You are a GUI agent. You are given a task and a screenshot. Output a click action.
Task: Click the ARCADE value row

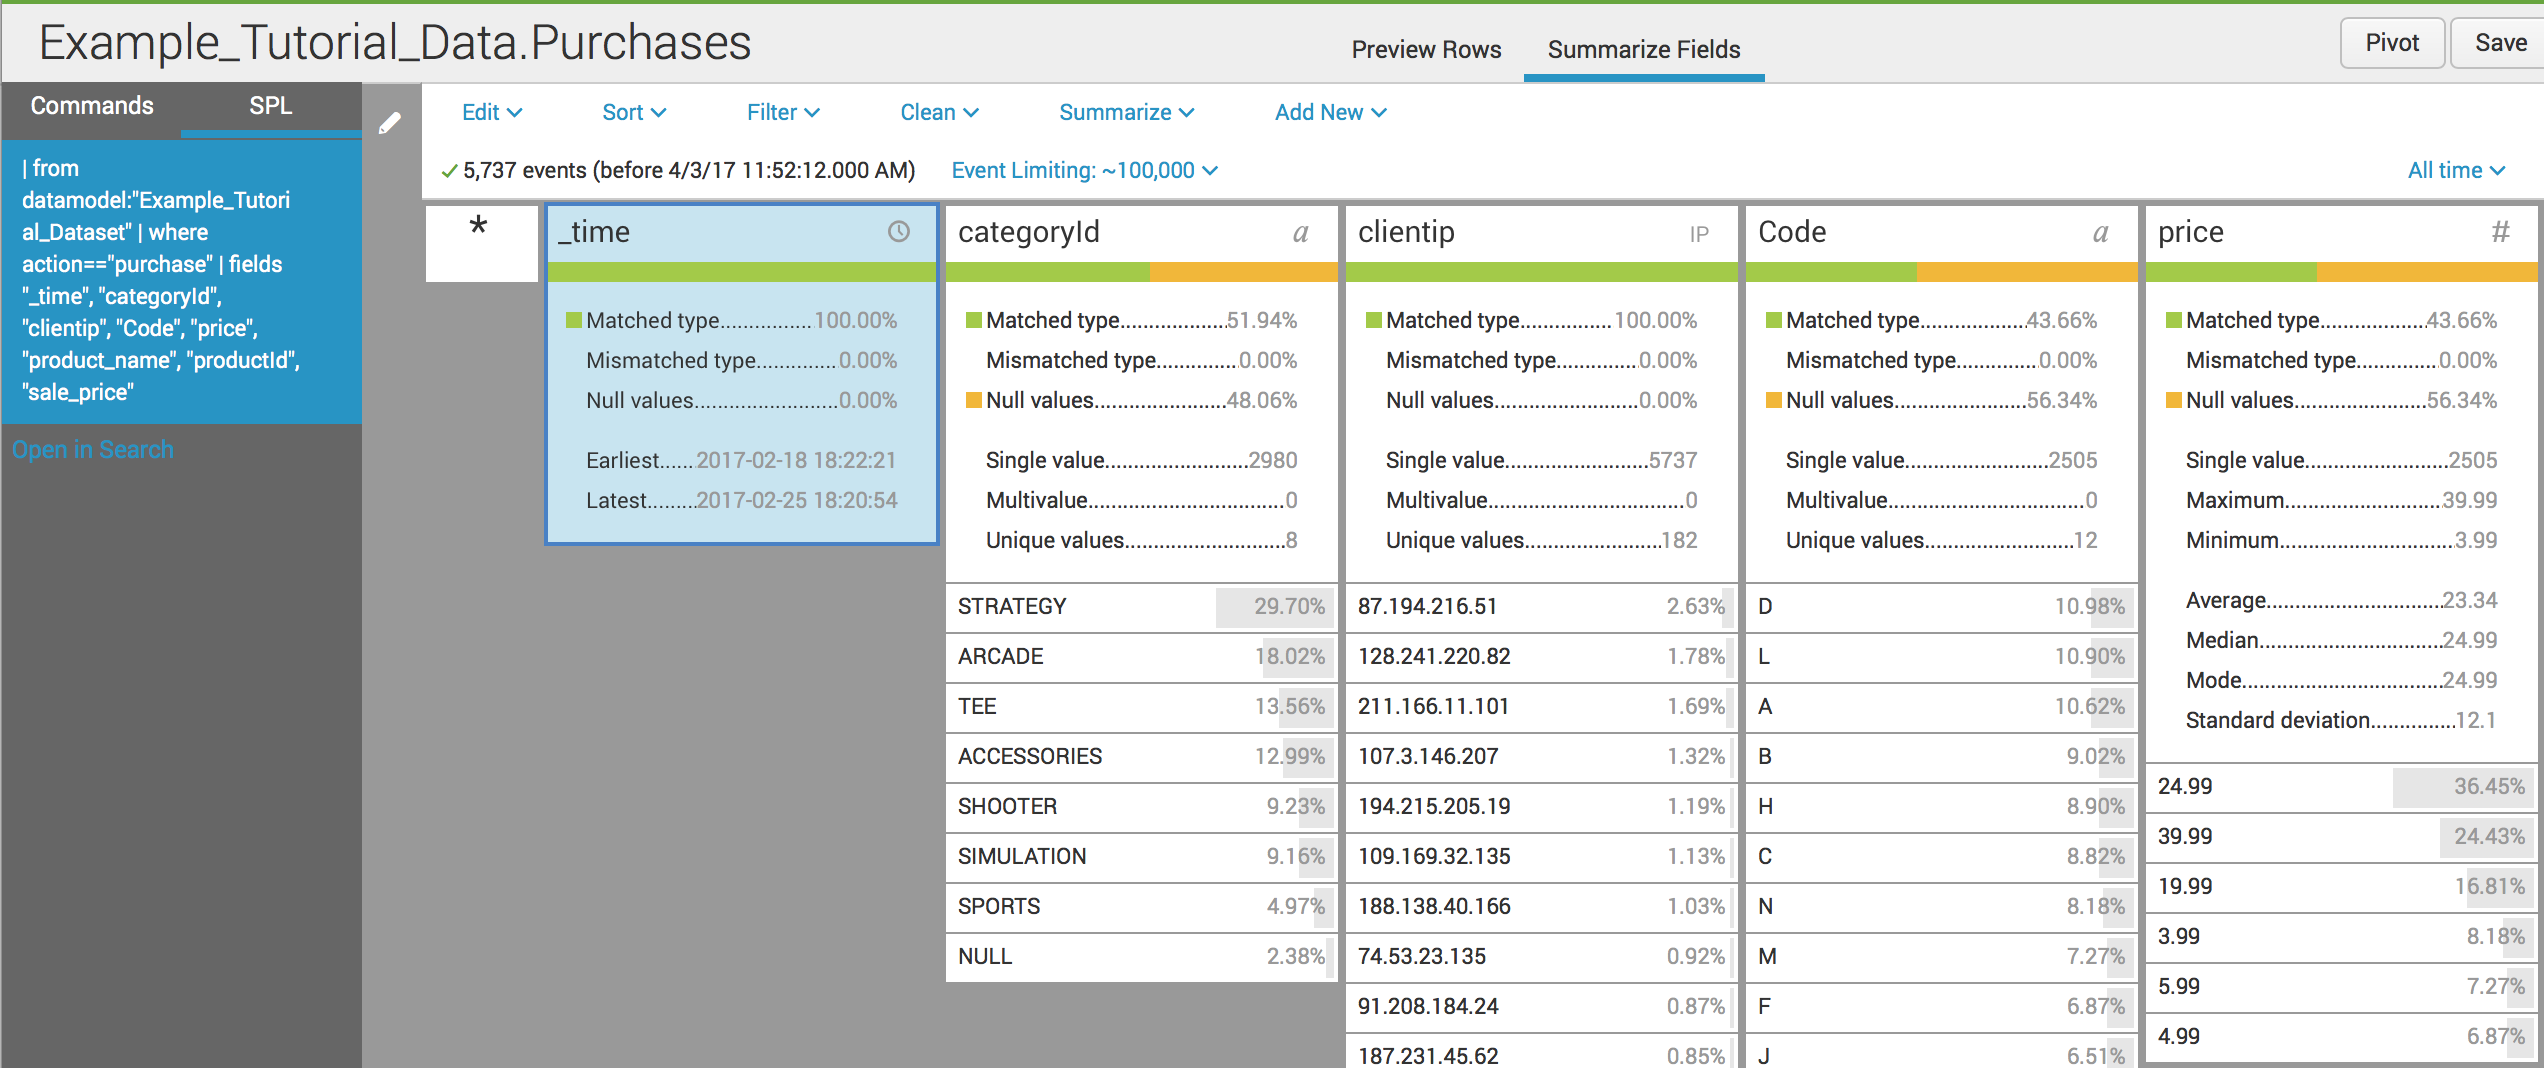pyautogui.click(x=1141, y=657)
